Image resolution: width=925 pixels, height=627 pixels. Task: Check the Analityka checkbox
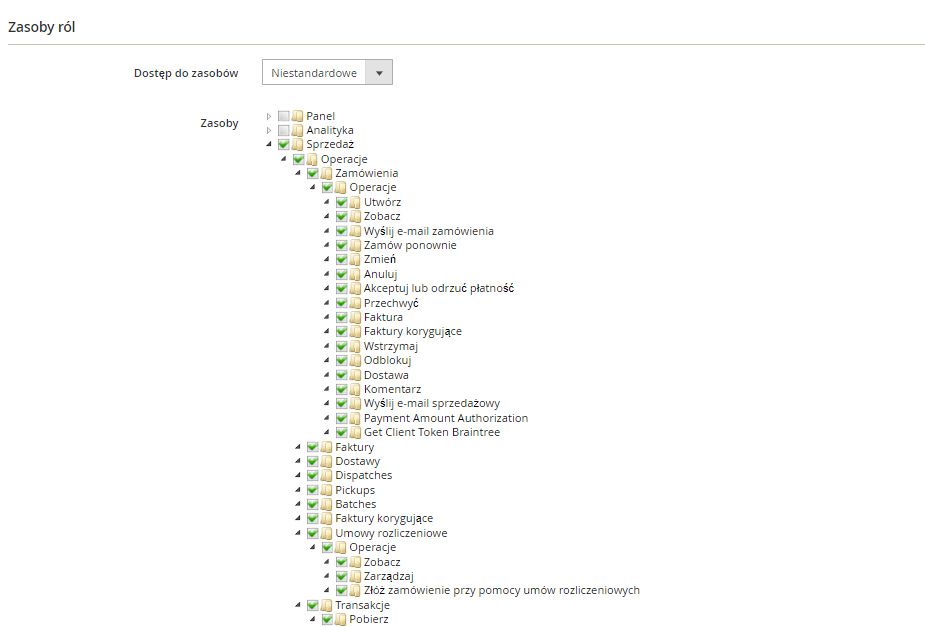284,130
